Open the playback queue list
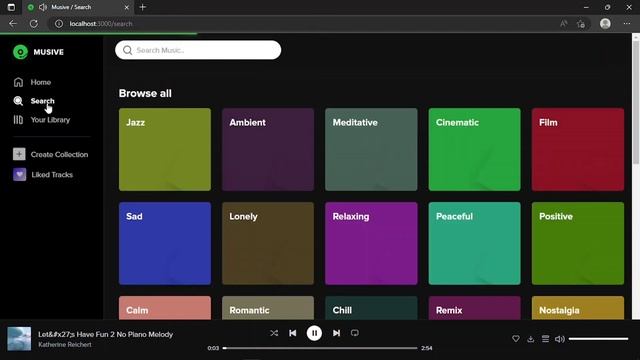640x360 pixels. [x=545, y=339]
